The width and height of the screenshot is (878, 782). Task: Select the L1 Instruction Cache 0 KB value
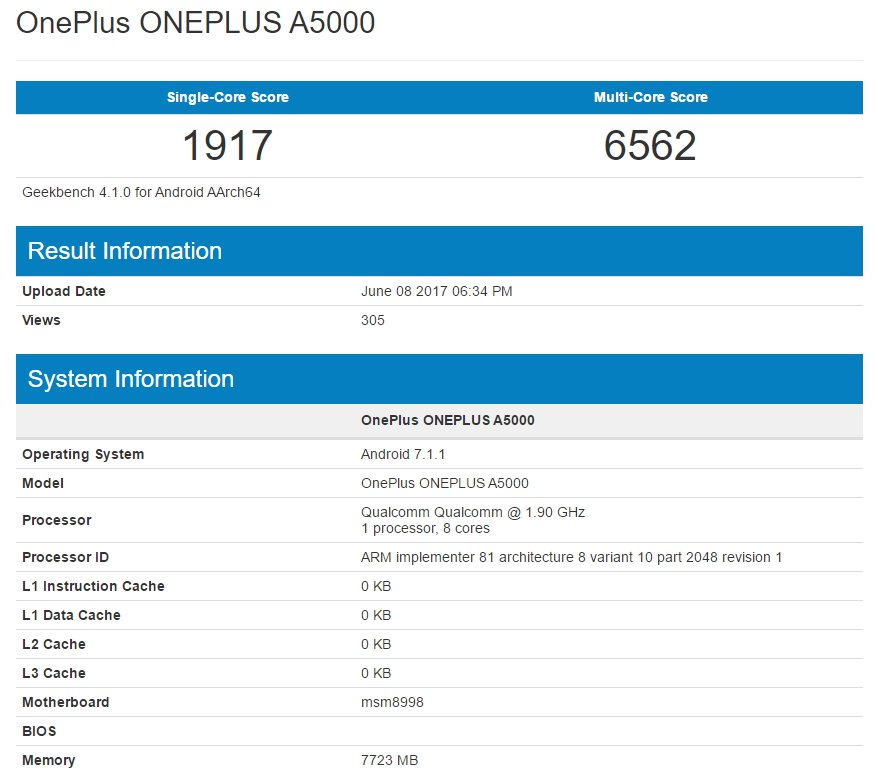[x=376, y=587]
